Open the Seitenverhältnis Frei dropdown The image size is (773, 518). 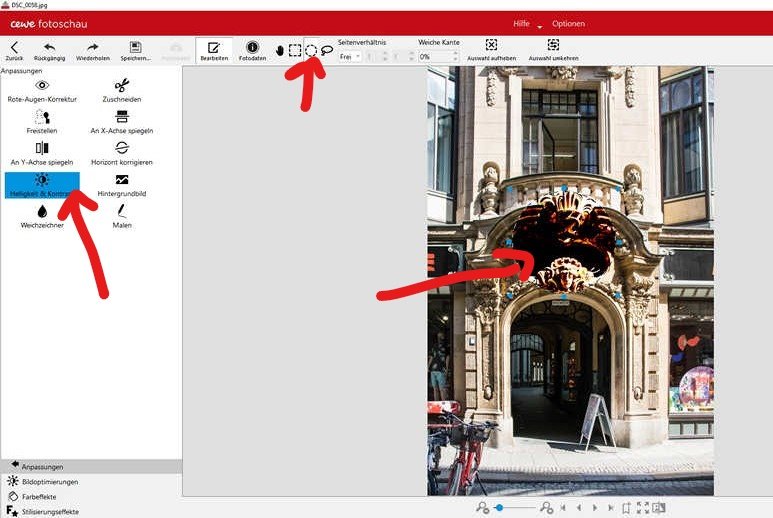(x=350, y=57)
